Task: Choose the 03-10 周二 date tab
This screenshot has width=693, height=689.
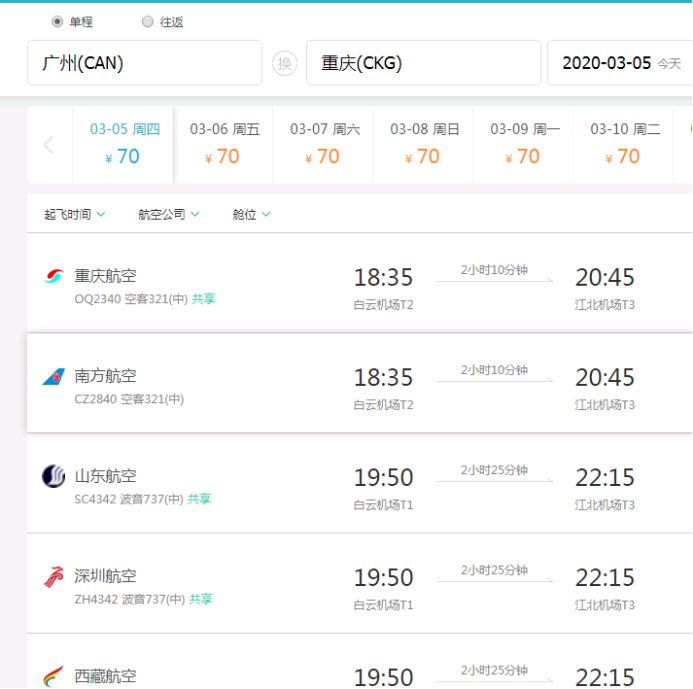Action: [624, 144]
